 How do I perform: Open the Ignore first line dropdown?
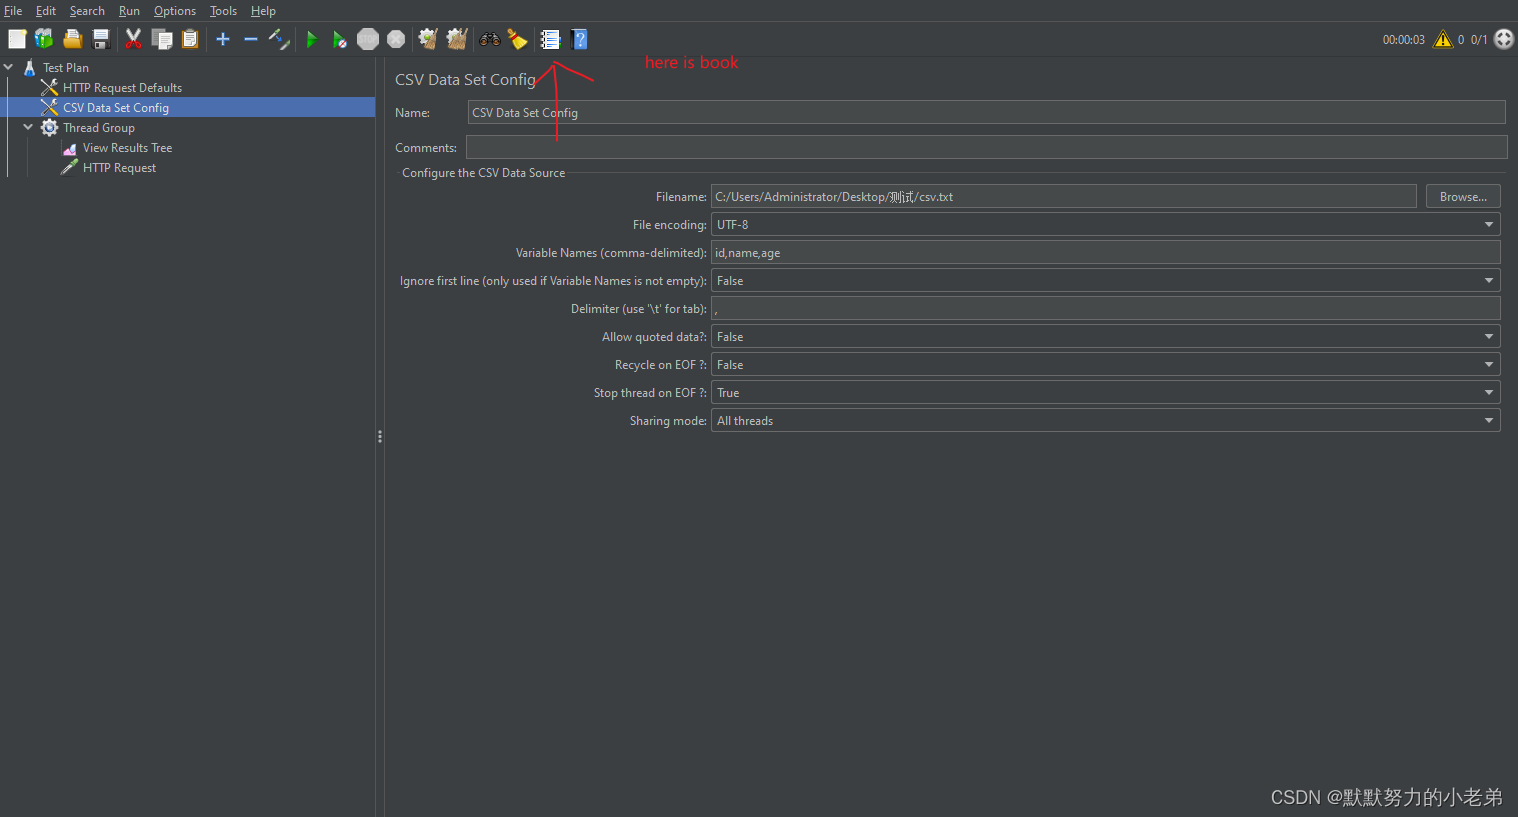coord(1105,281)
